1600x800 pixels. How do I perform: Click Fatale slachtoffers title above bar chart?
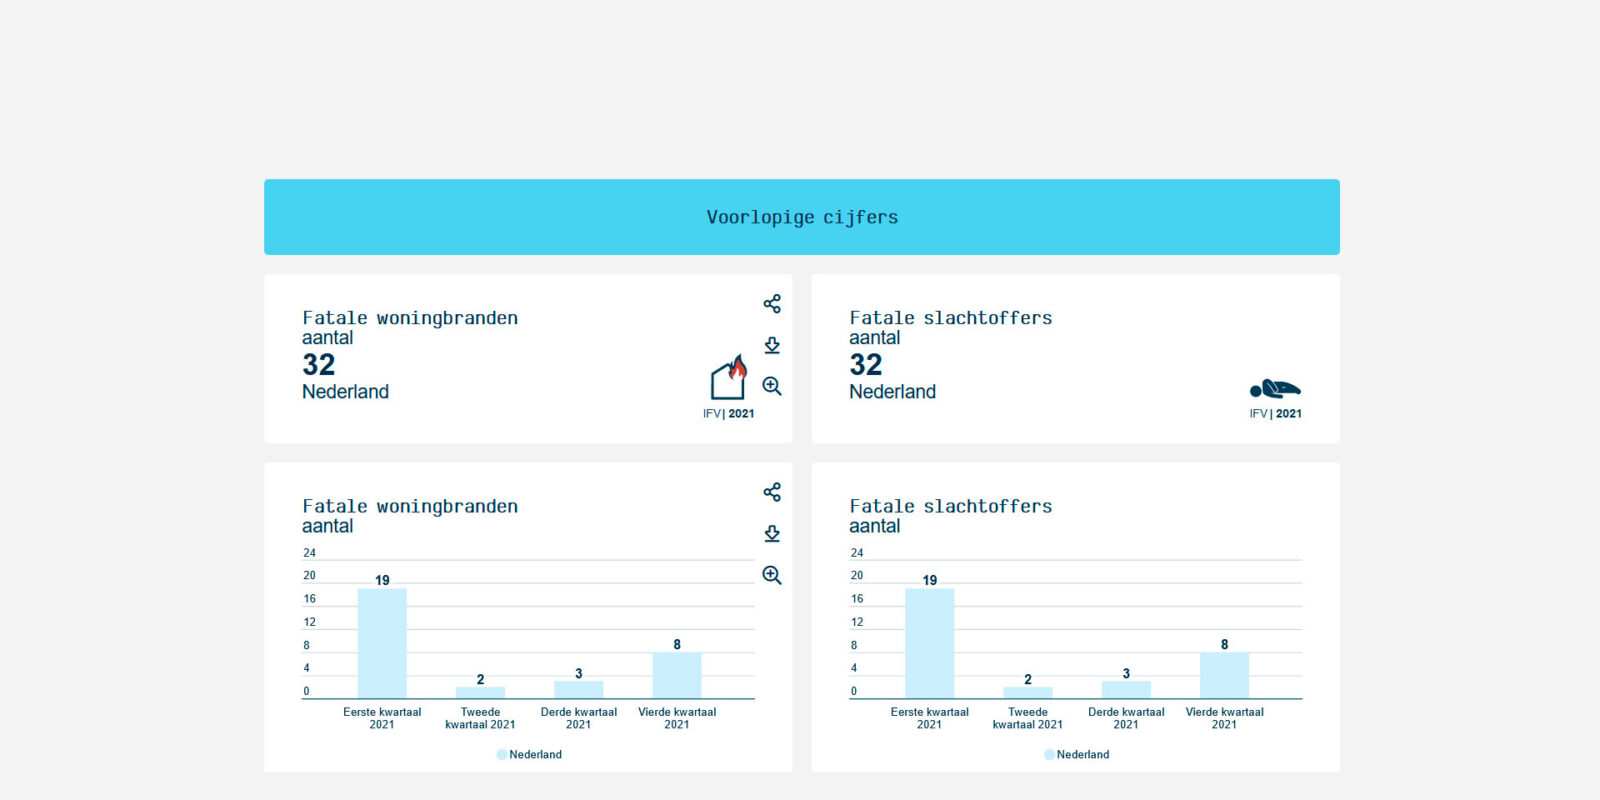point(950,506)
